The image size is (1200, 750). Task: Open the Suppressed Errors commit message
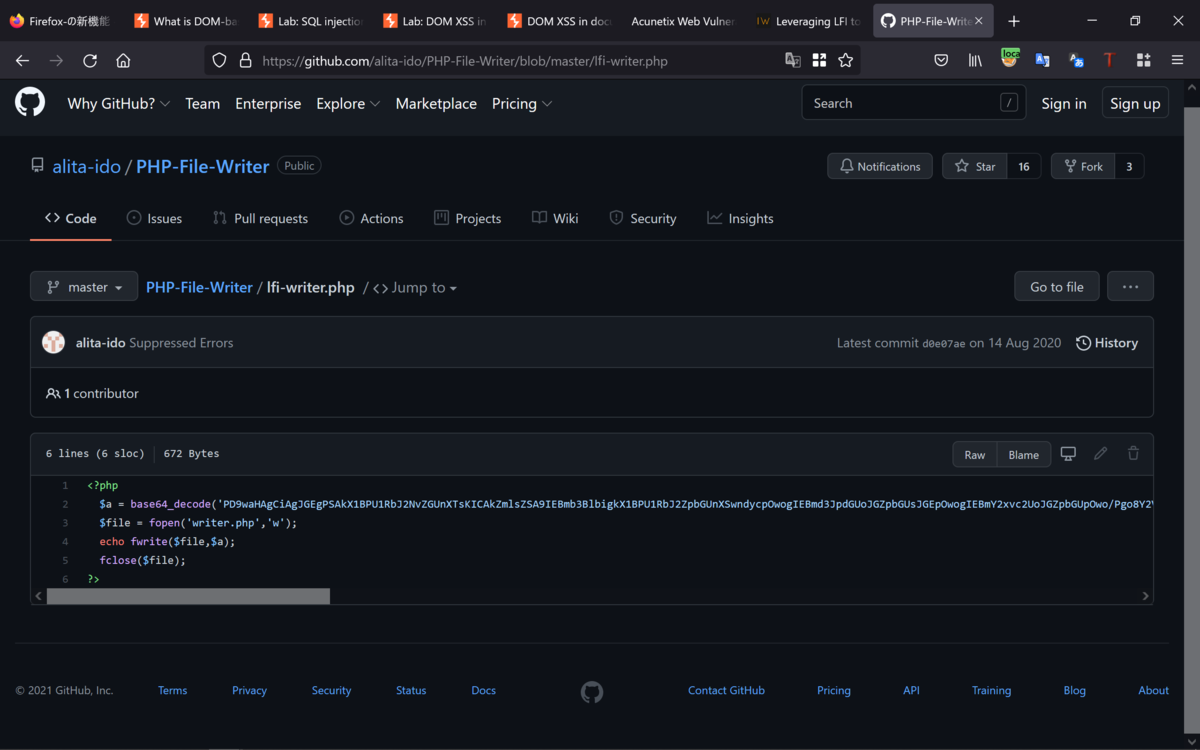181,343
